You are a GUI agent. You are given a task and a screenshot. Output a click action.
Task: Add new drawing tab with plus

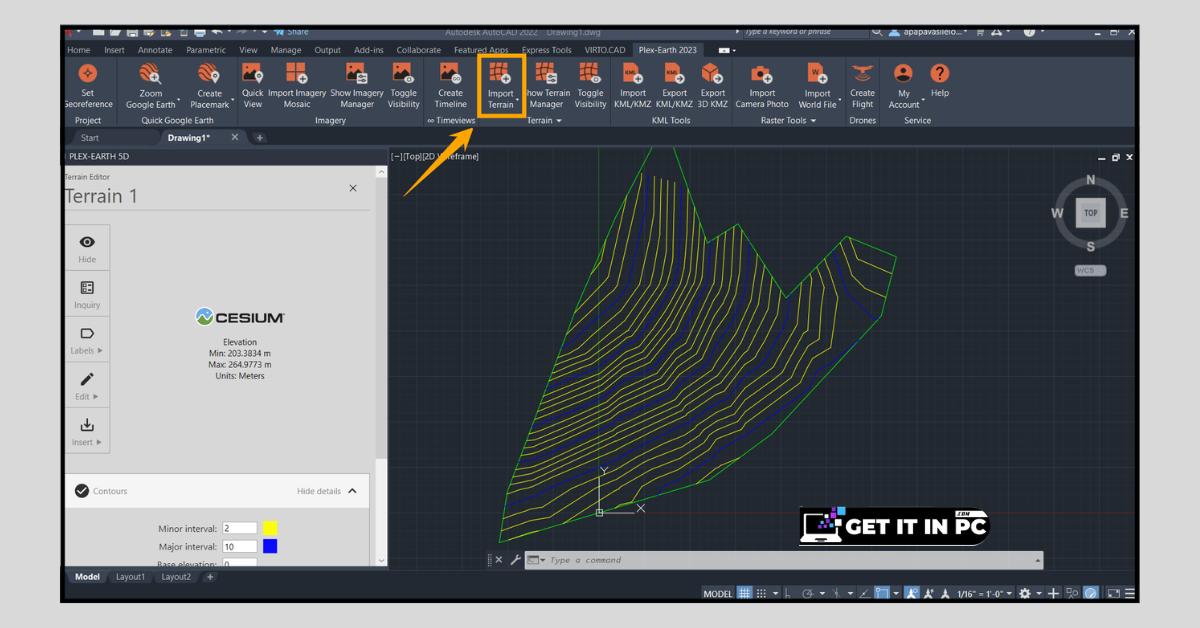coord(260,137)
